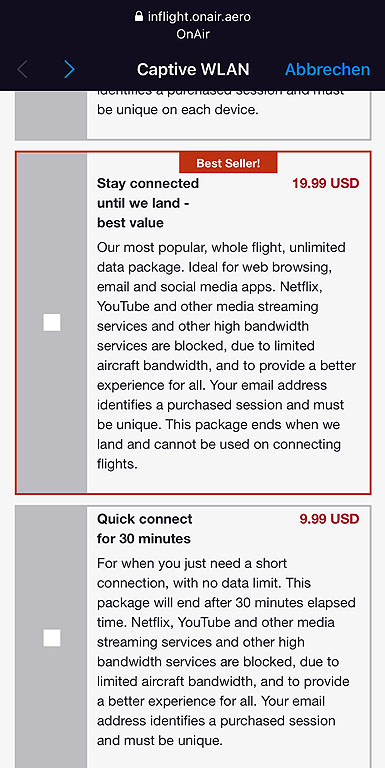The height and width of the screenshot is (768, 385).
Task: Tap the gray side panel of the top card
Action: 51,115
